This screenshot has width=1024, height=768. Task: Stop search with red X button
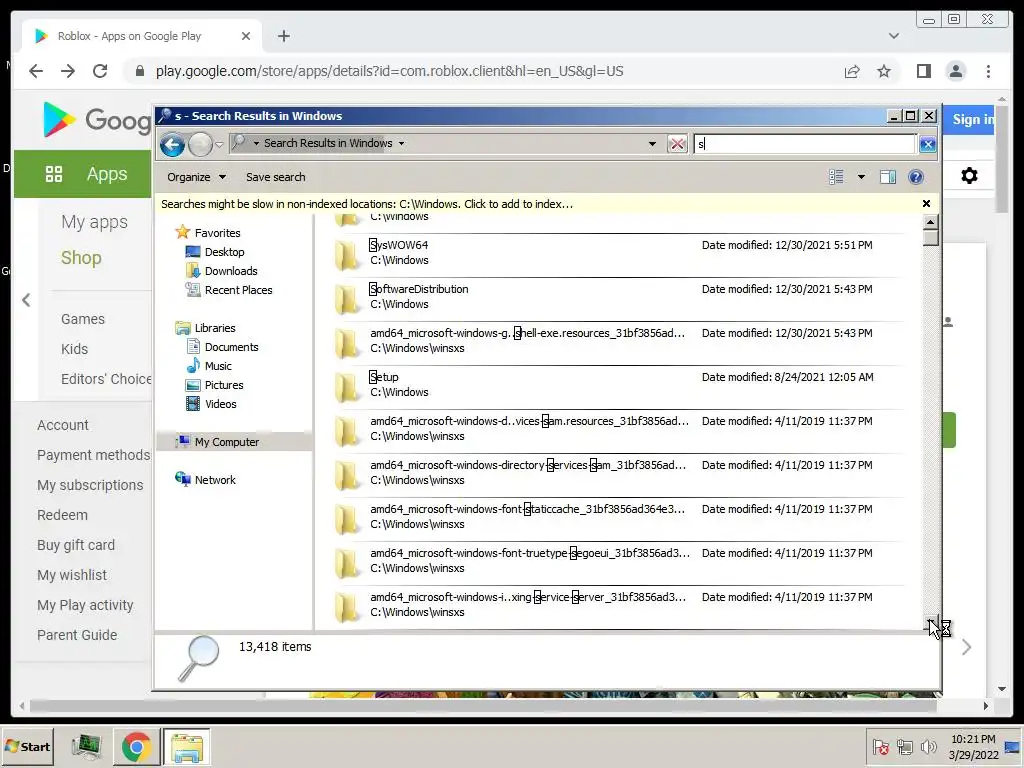click(x=677, y=144)
